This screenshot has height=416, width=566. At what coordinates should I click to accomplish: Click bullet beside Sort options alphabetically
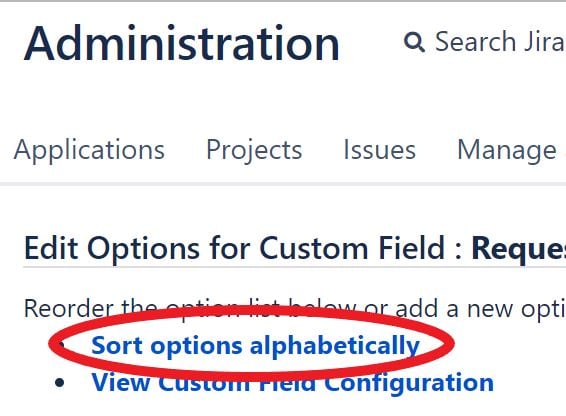click(x=61, y=345)
